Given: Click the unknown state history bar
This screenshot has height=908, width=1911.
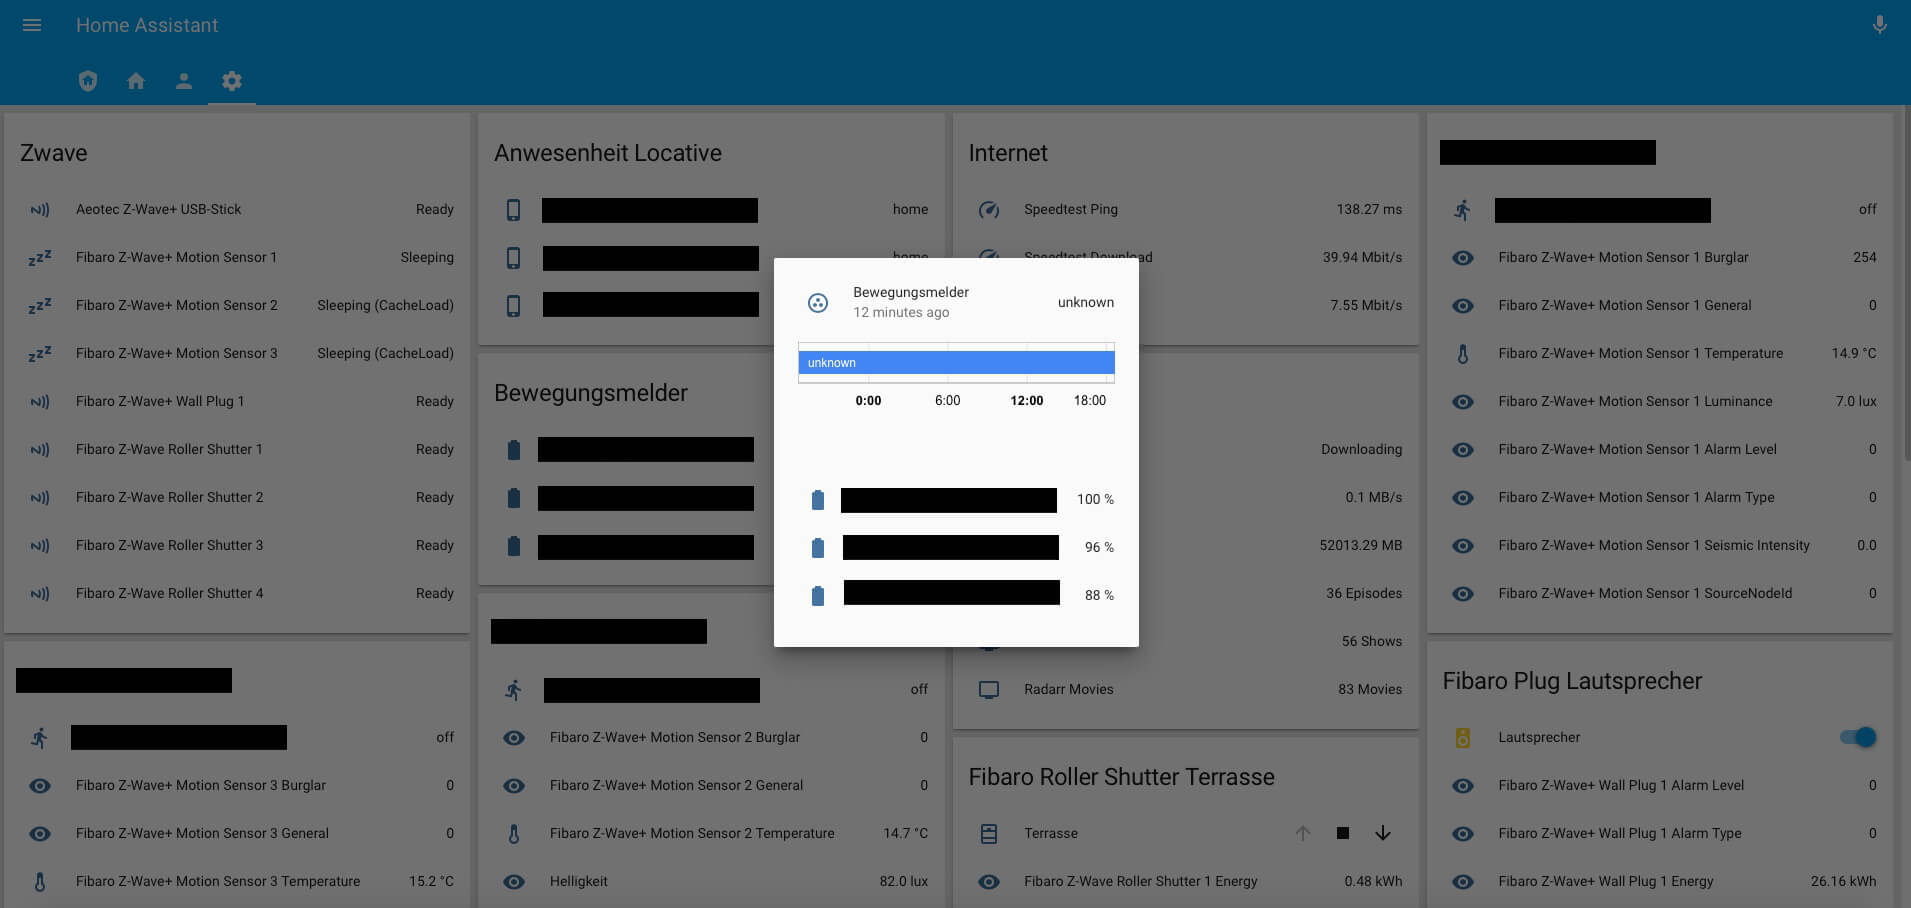Looking at the screenshot, I should click(x=956, y=363).
